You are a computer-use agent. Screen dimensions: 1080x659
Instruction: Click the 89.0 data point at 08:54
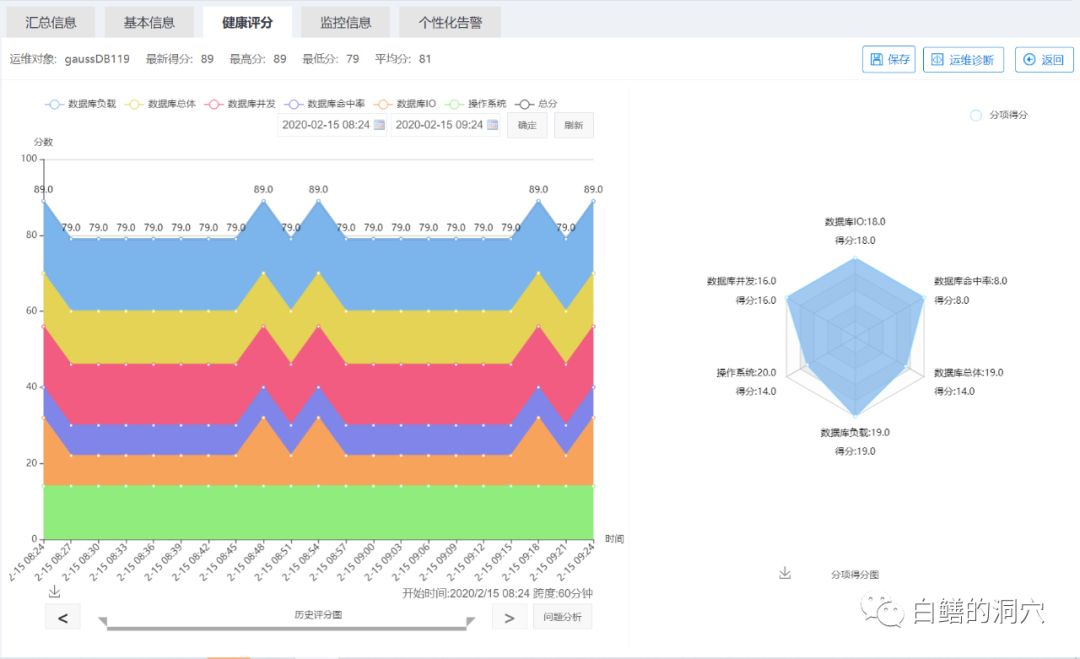pyautogui.click(x=318, y=201)
